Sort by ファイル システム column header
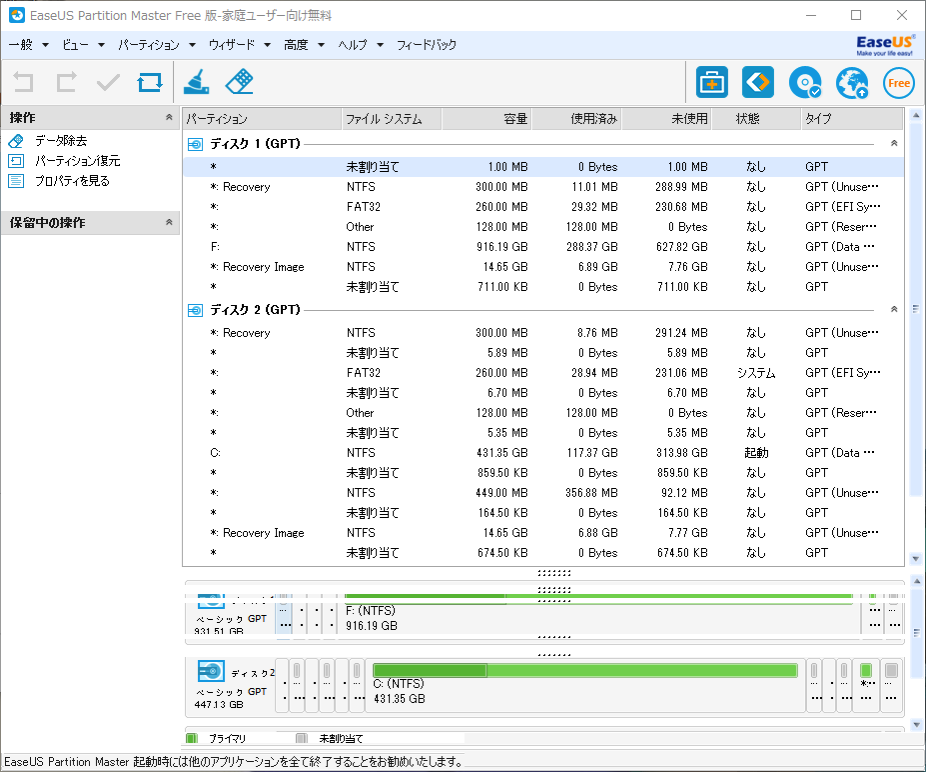926x772 pixels. point(391,119)
